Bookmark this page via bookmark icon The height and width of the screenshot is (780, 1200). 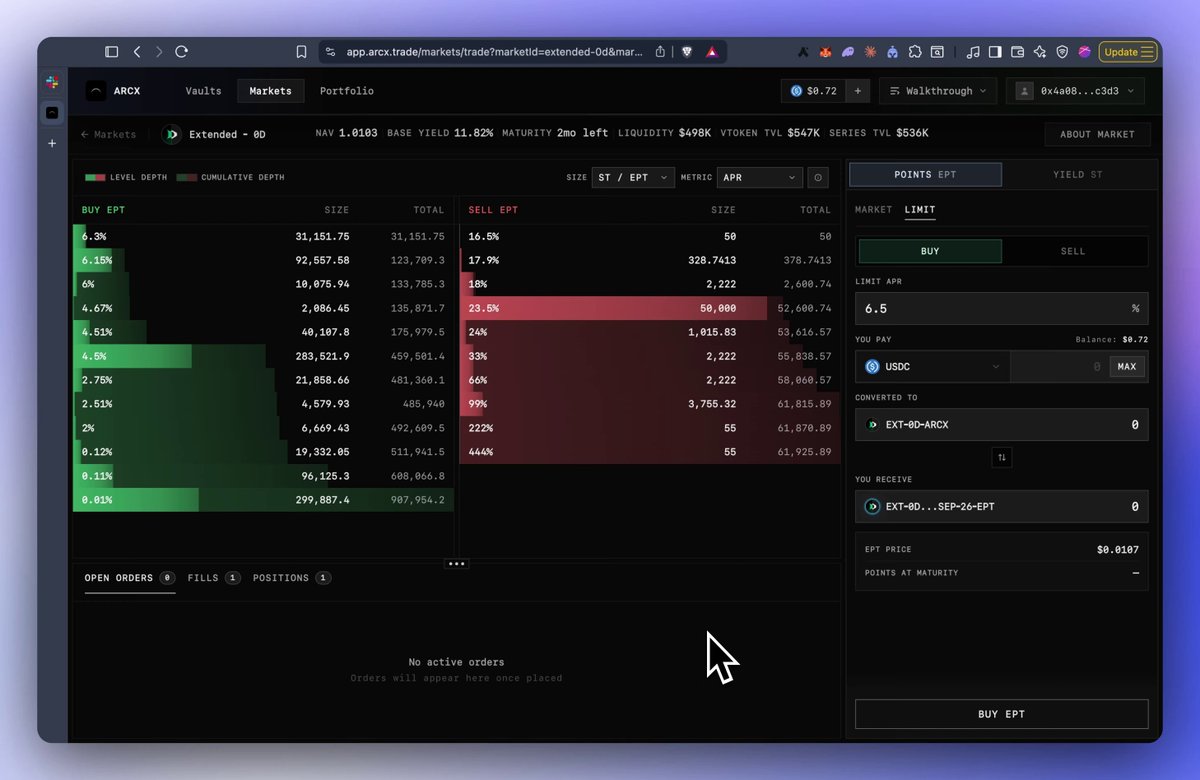coord(301,52)
